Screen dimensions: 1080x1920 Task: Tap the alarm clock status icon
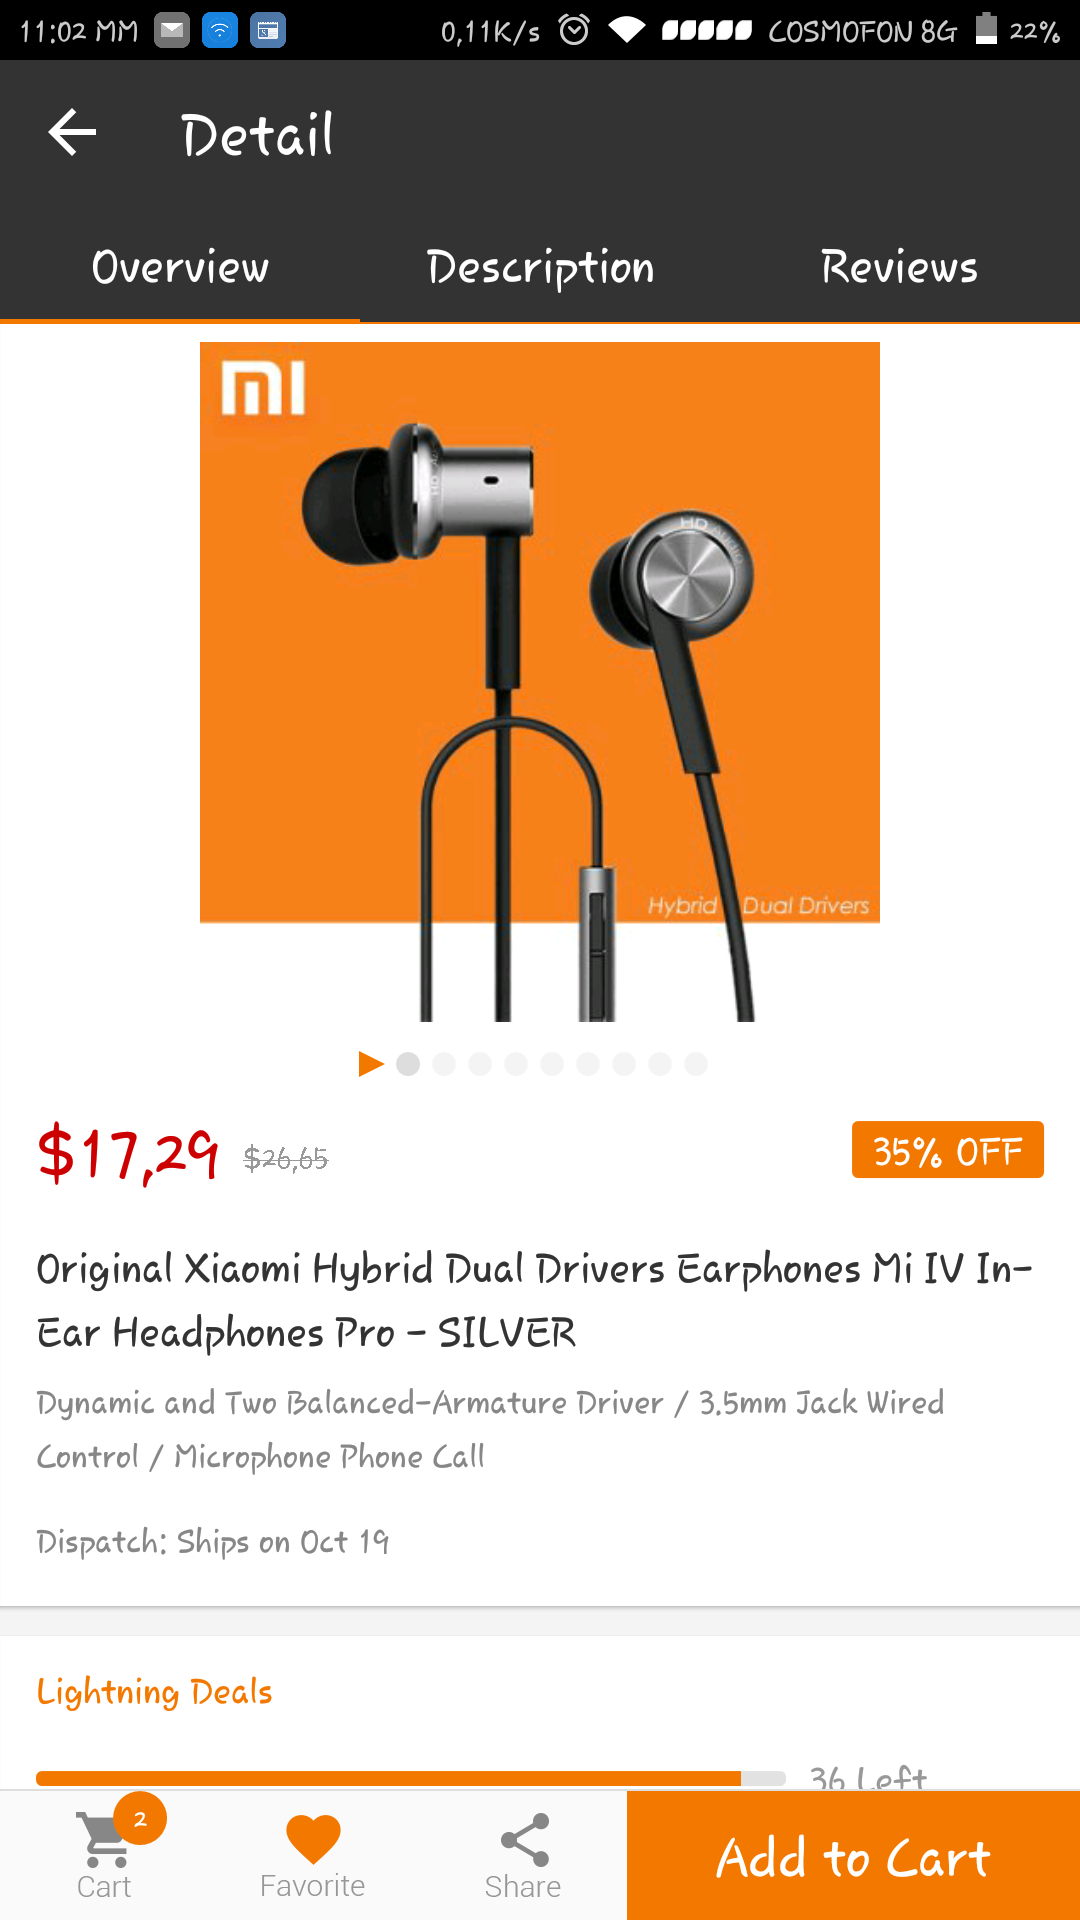574,30
